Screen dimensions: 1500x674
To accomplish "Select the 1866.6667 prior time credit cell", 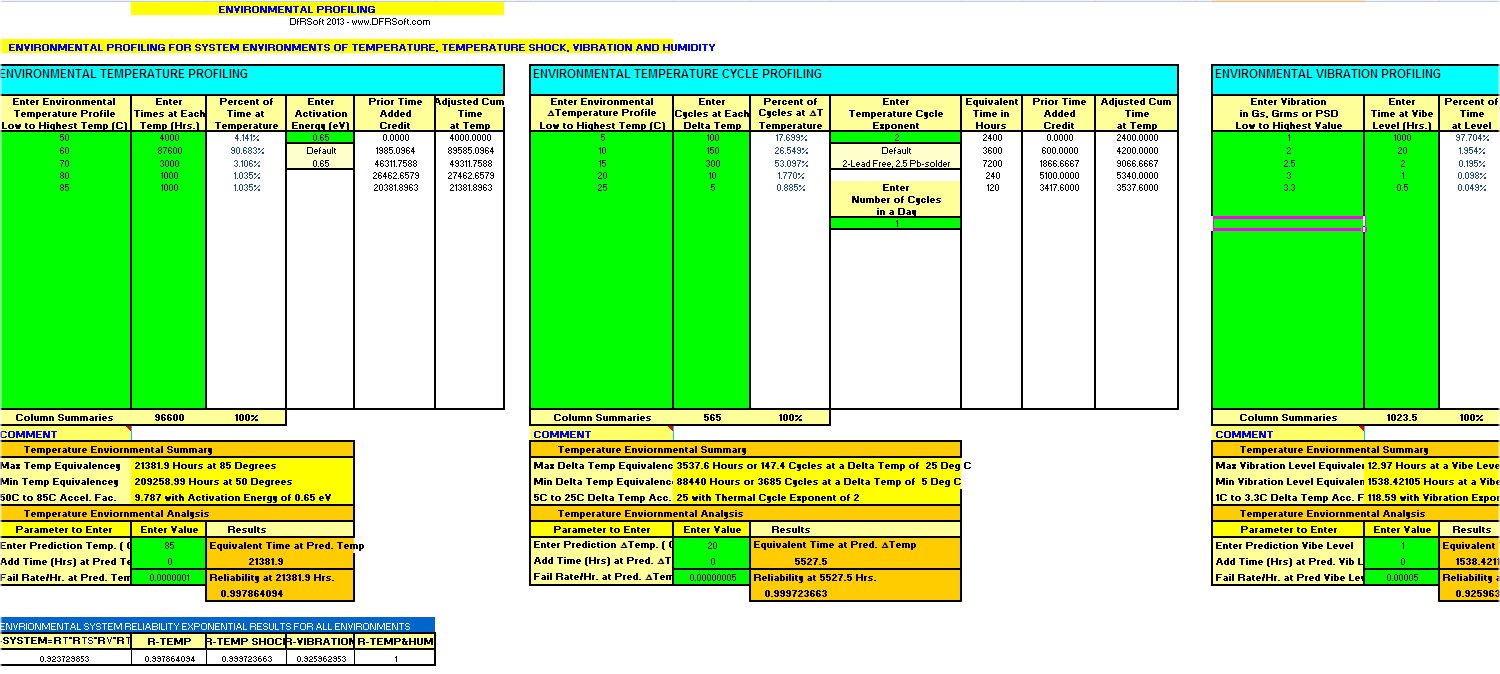I will [1059, 163].
